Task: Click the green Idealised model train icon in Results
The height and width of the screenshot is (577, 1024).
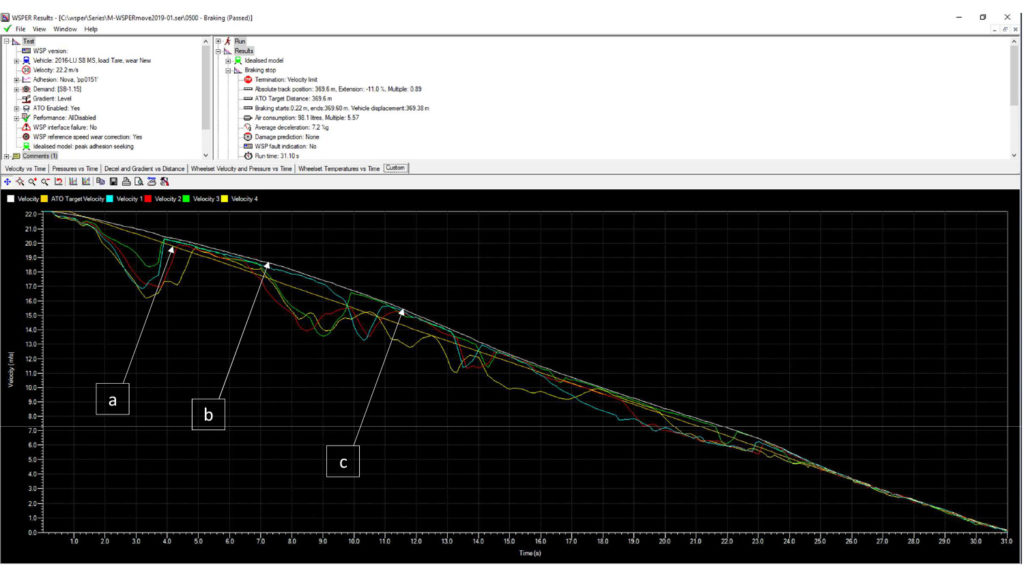Action: click(238, 60)
